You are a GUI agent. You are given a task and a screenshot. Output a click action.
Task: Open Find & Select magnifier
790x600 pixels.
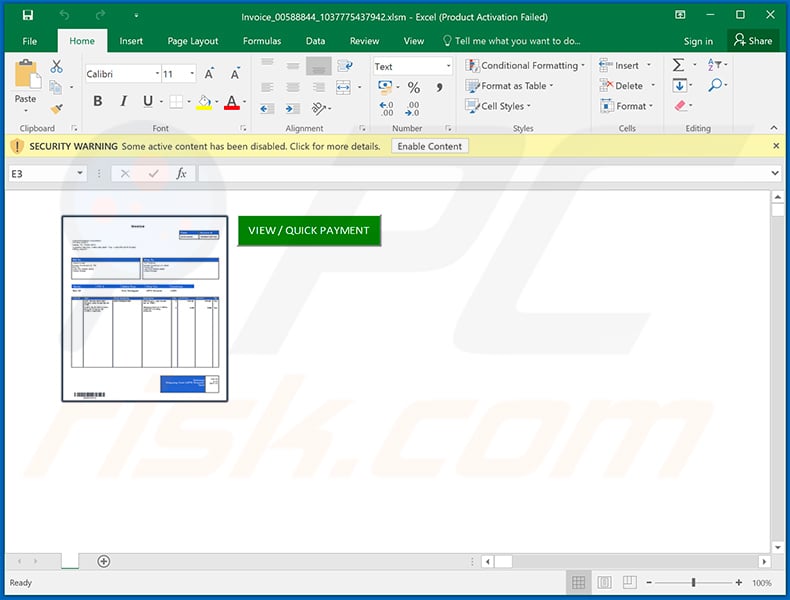[715, 85]
